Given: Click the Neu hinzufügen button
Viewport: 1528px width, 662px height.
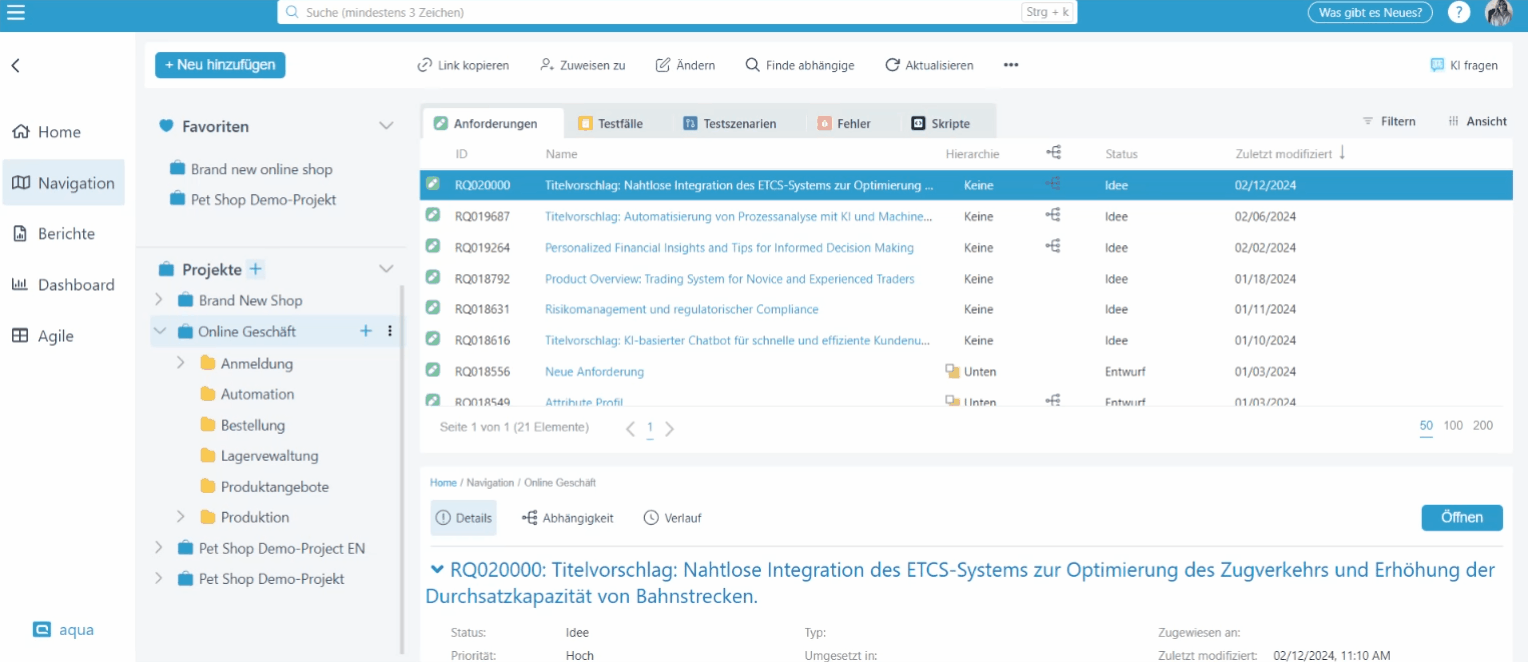Looking at the screenshot, I should [x=220, y=64].
